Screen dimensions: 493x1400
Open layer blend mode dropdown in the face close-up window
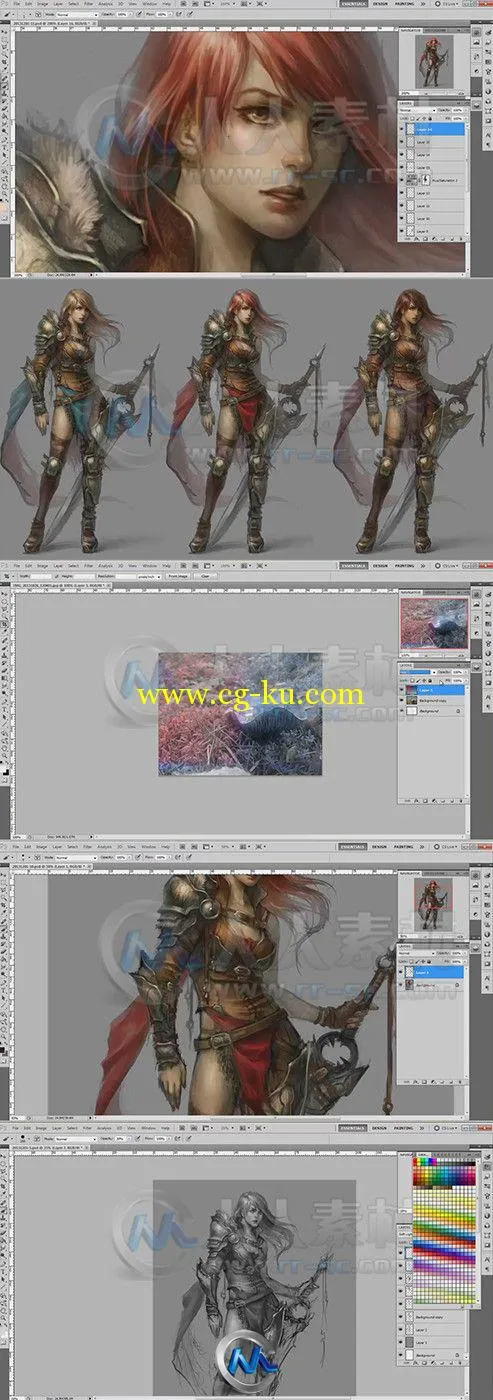tap(417, 110)
